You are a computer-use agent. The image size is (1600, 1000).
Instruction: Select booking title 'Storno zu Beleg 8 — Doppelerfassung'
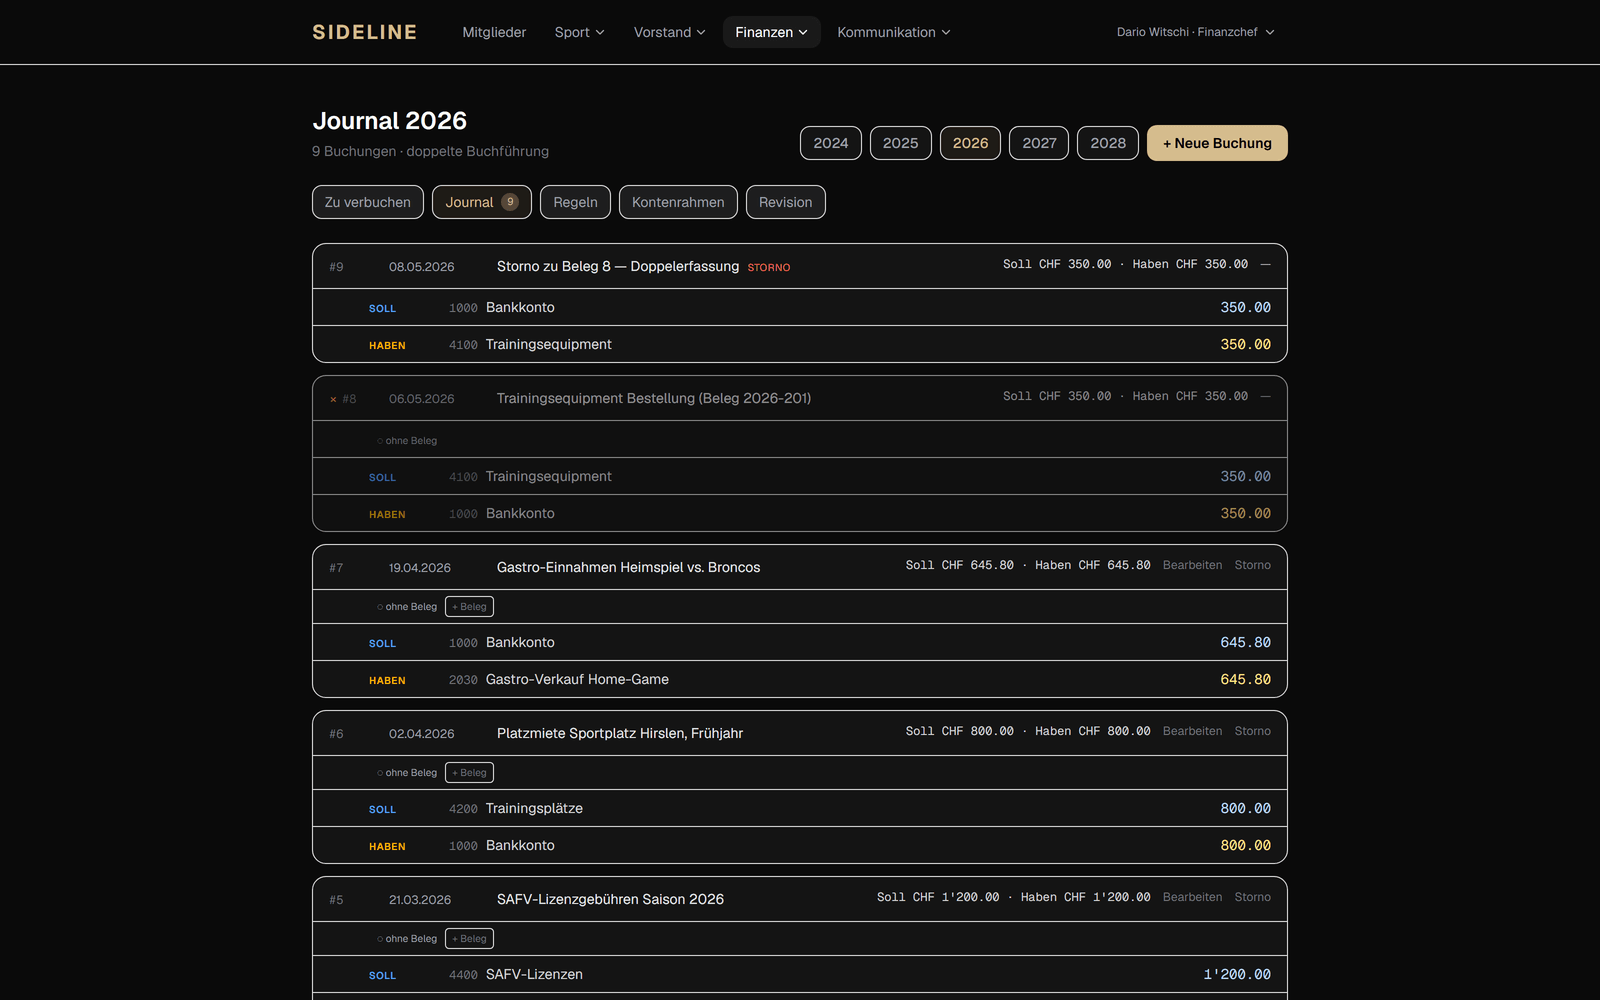click(x=618, y=266)
